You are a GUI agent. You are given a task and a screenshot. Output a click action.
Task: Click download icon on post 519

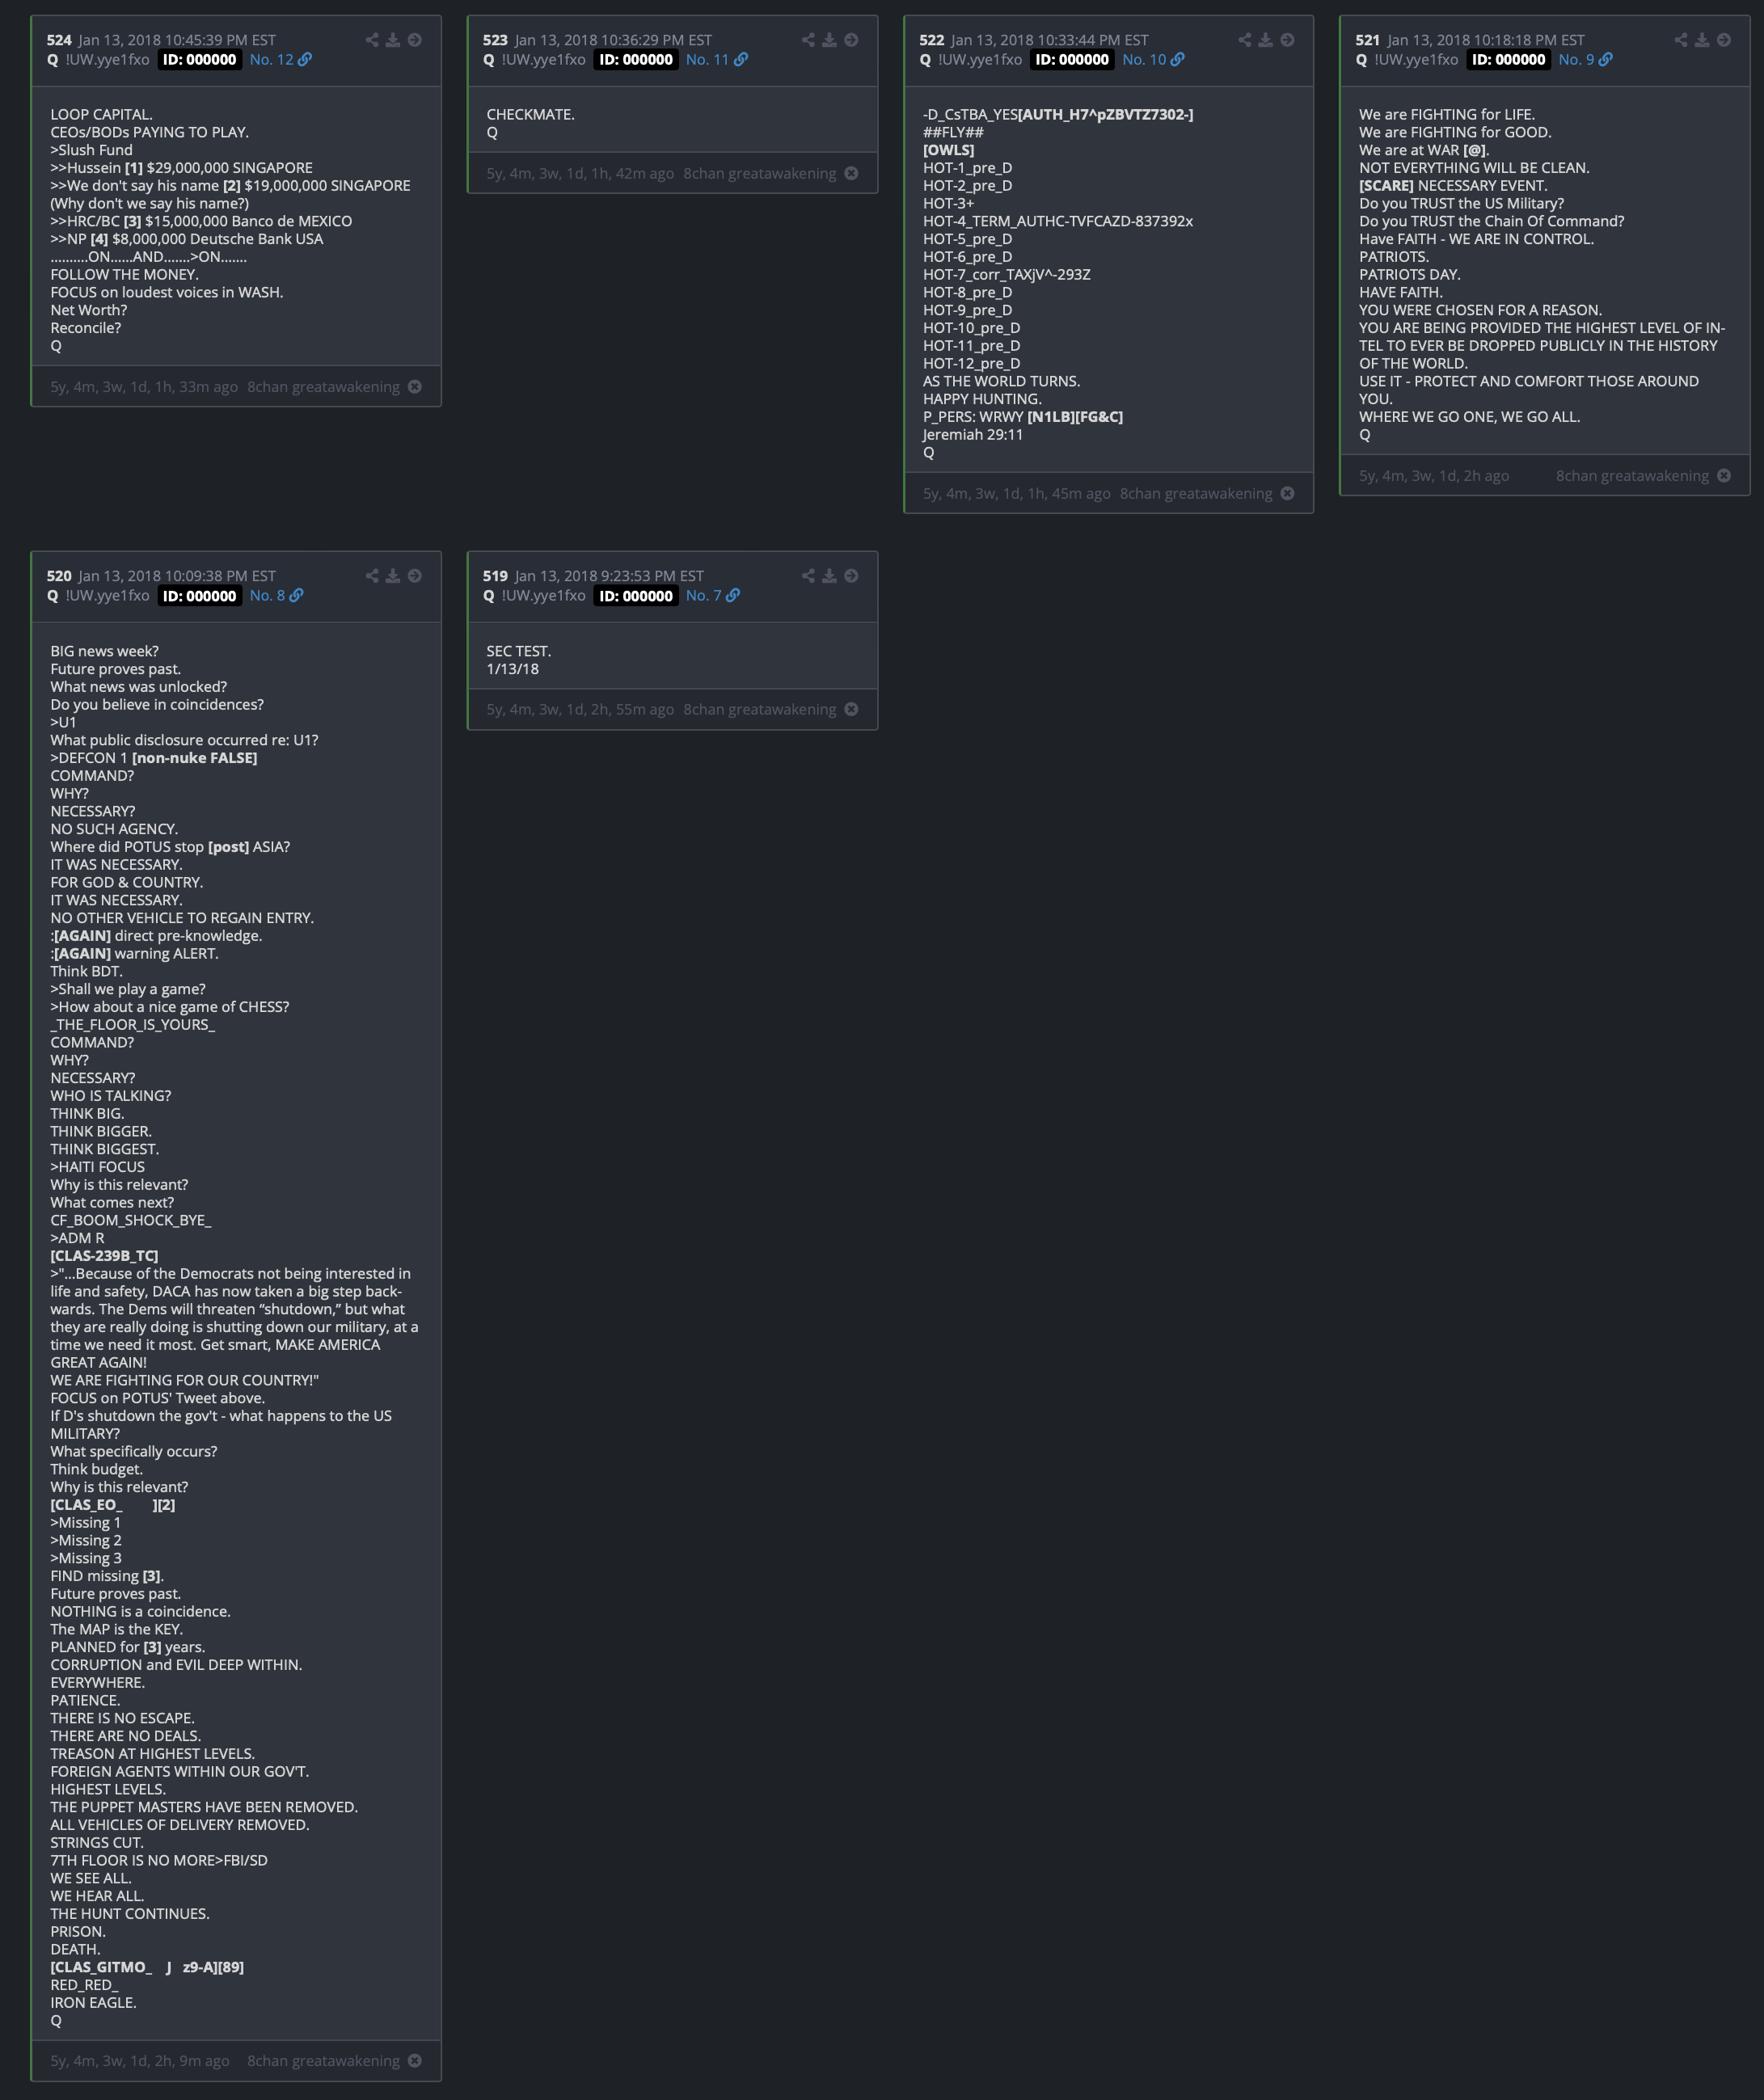point(829,576)
